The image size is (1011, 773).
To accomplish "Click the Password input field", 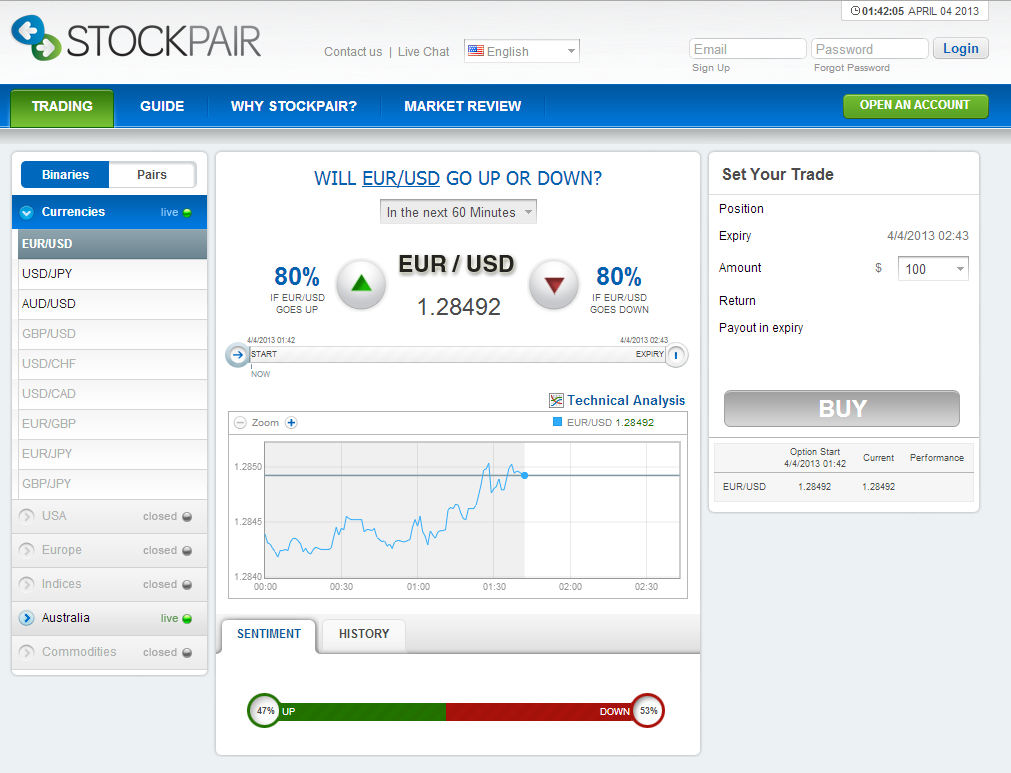I will click(870, 49).
